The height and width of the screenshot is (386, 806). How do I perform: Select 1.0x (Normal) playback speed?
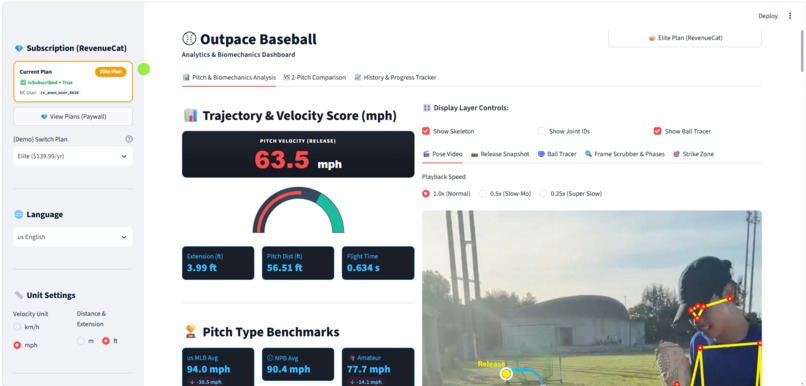[426, 194]
